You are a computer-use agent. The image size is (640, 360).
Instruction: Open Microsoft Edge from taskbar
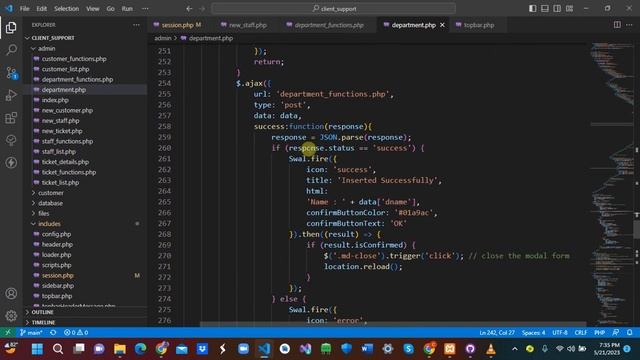tap(140, 349)
